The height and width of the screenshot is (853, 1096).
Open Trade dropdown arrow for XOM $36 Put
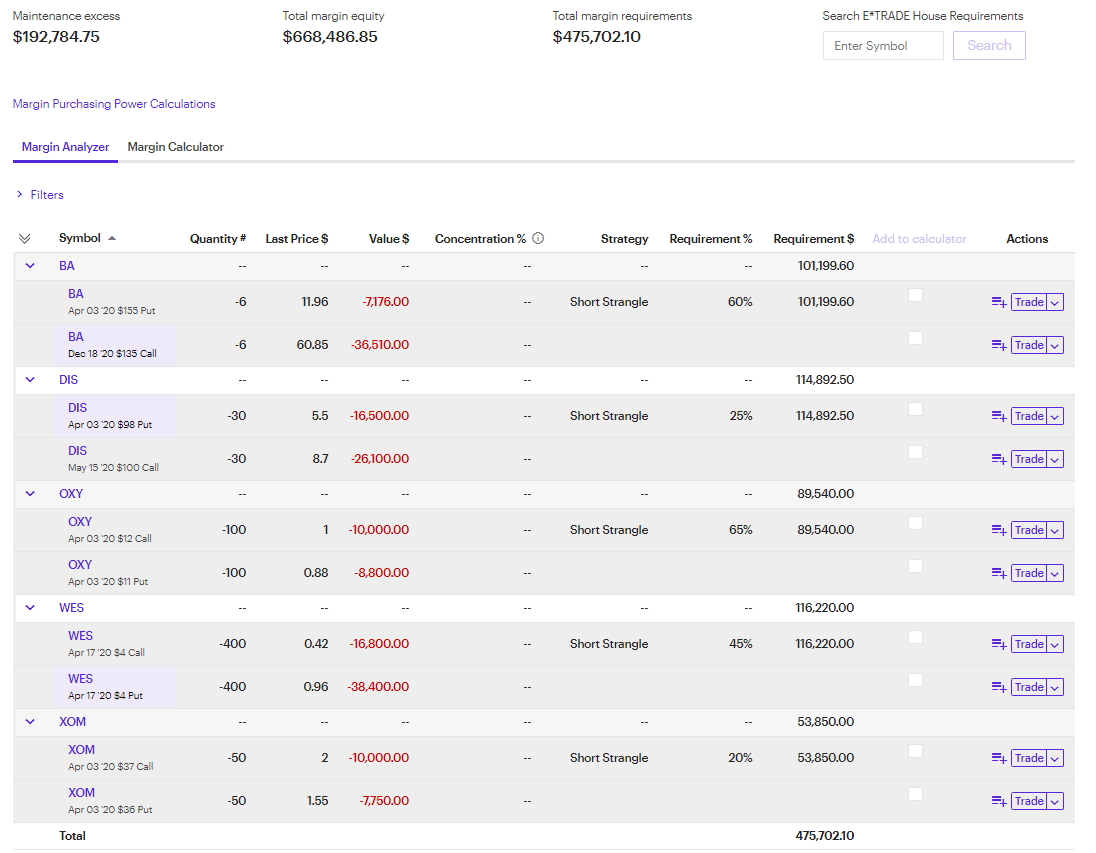(x=1055, y=801)
